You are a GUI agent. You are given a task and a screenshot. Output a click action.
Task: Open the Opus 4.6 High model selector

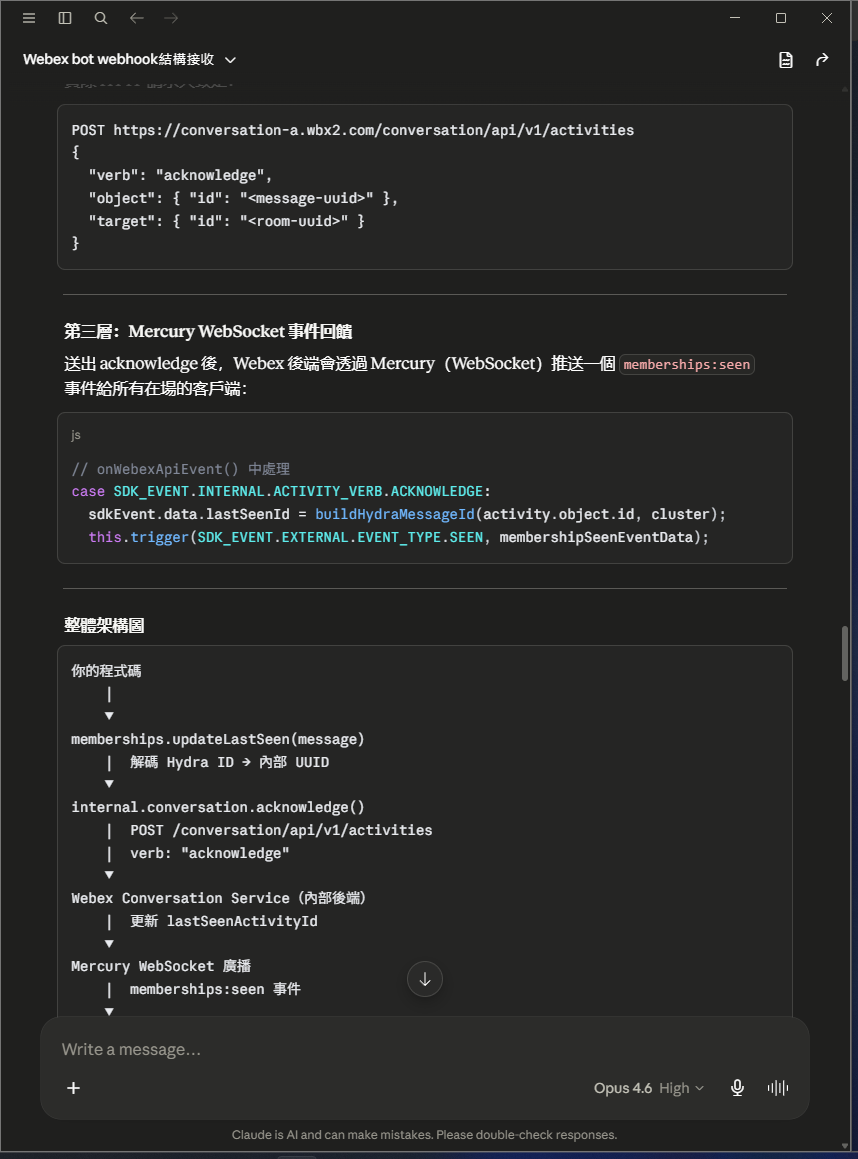click(648, 1088)
